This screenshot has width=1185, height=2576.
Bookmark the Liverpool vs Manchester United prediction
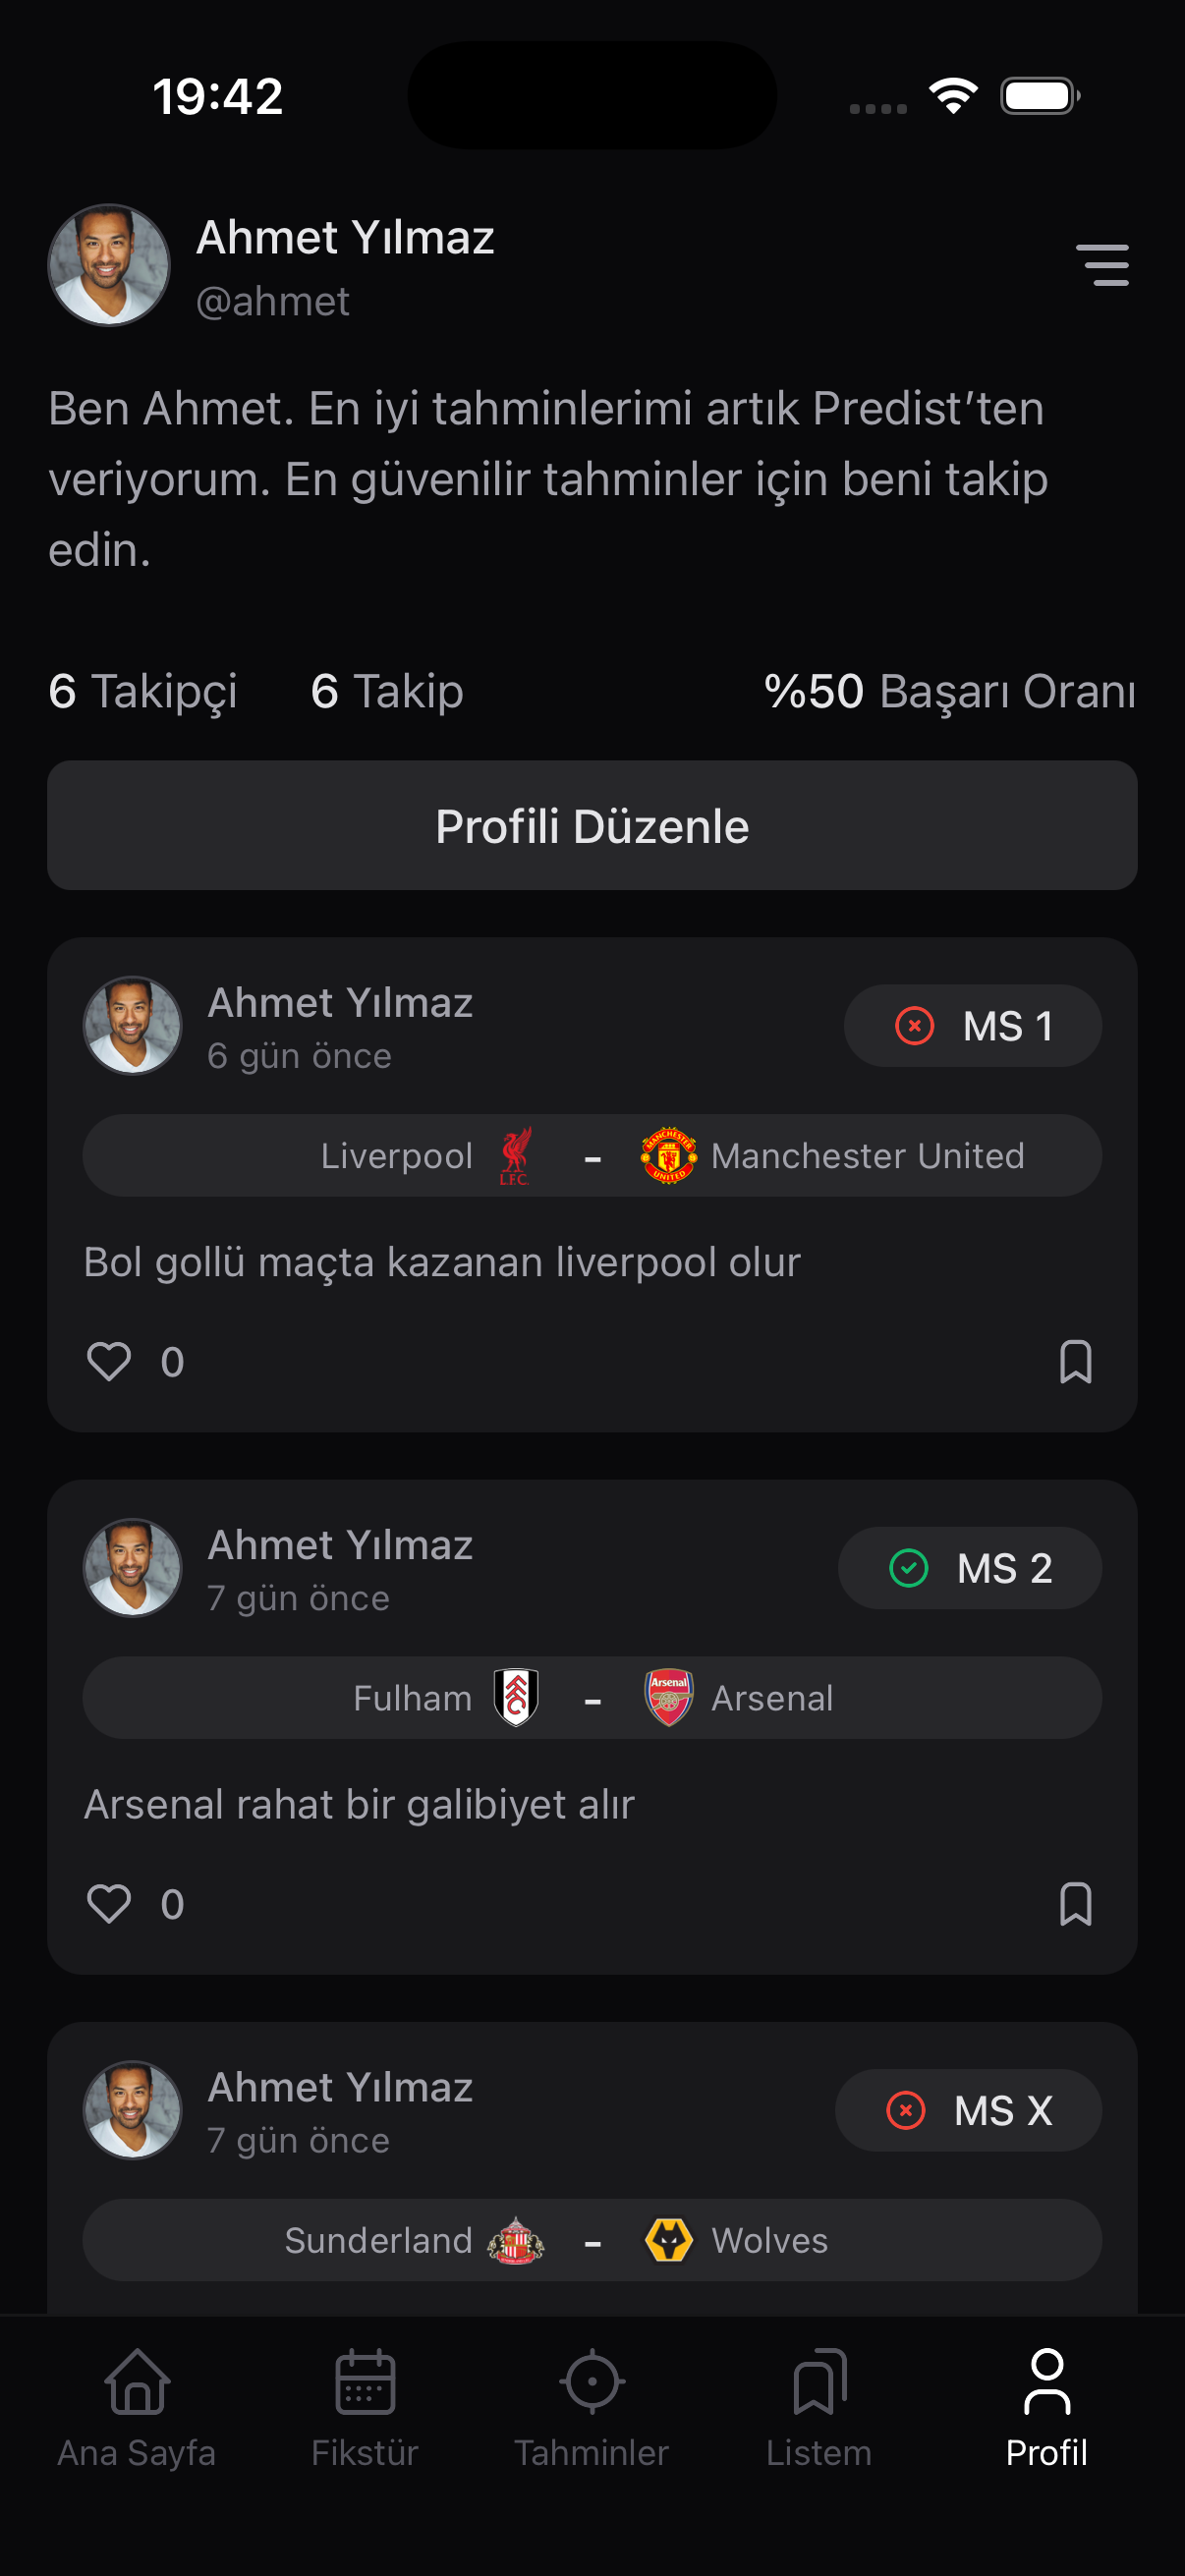(1075, 1361)
